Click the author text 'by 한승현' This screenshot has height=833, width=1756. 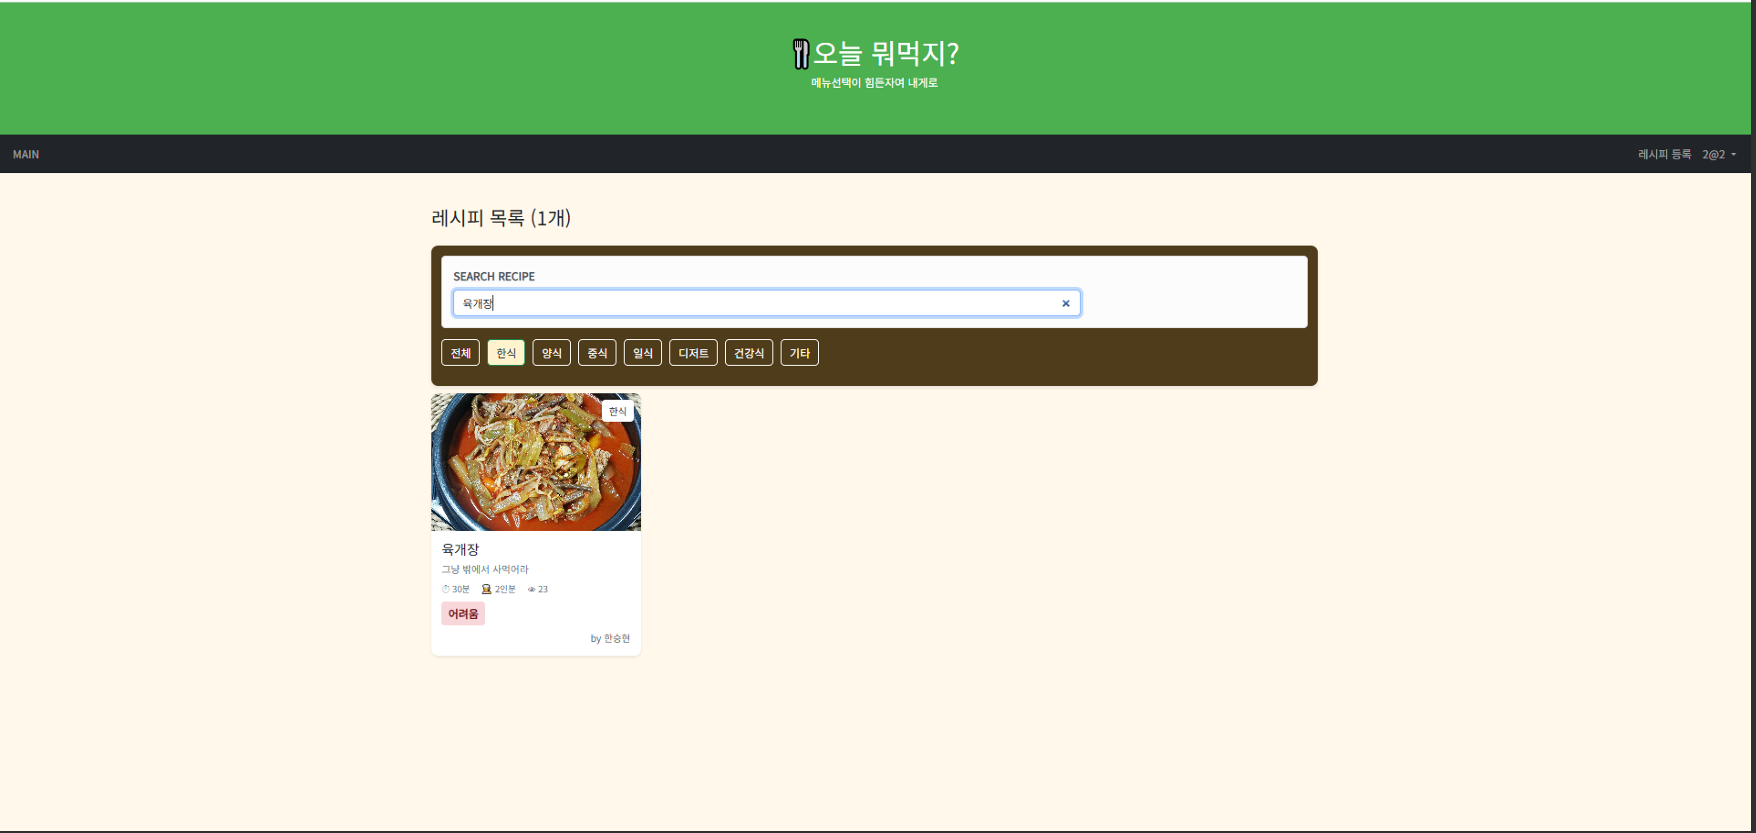[x=610, y=638]
